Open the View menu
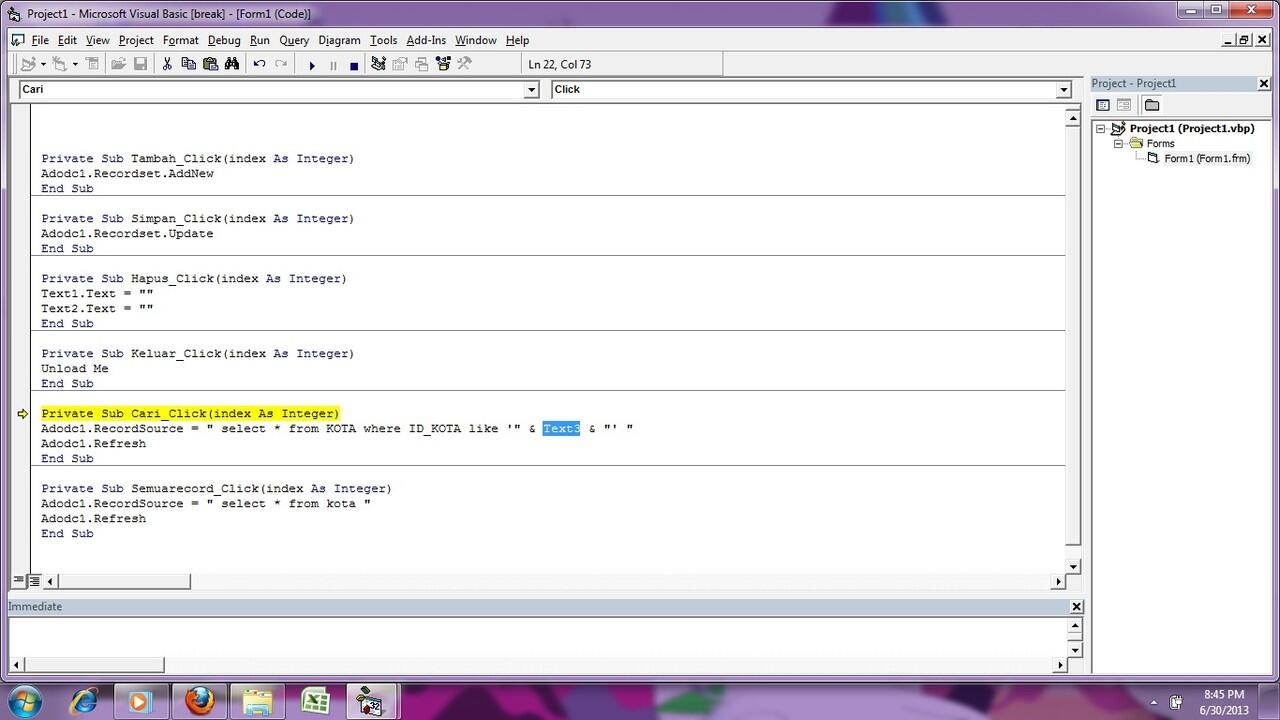Image resolution: width=1280 pixels, height=720 pixels. 98,40
